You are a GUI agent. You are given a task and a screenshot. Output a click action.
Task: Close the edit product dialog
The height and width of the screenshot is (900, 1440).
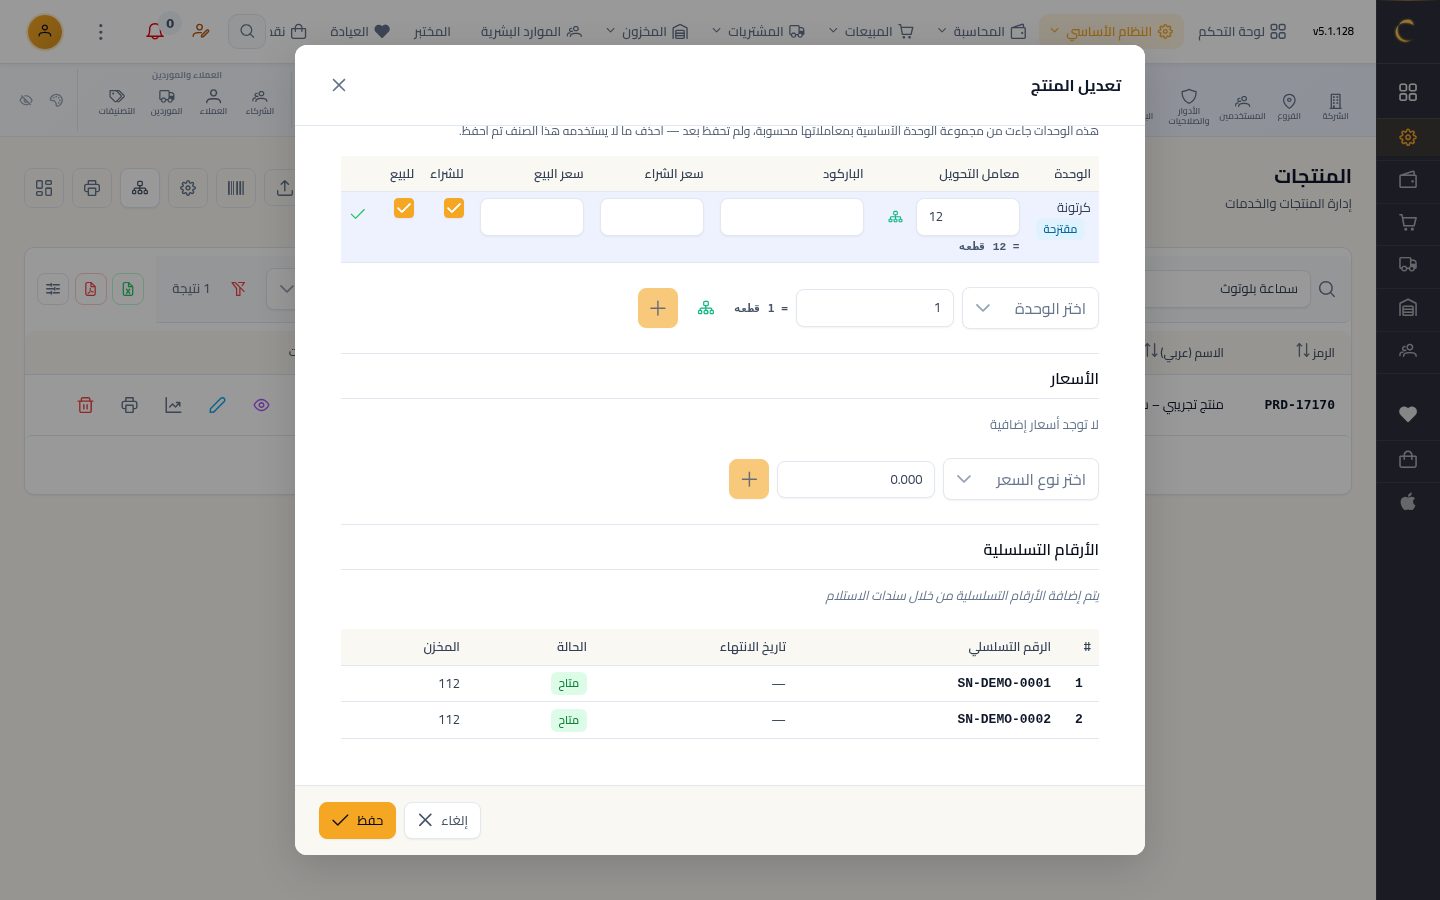pos(339,85)
